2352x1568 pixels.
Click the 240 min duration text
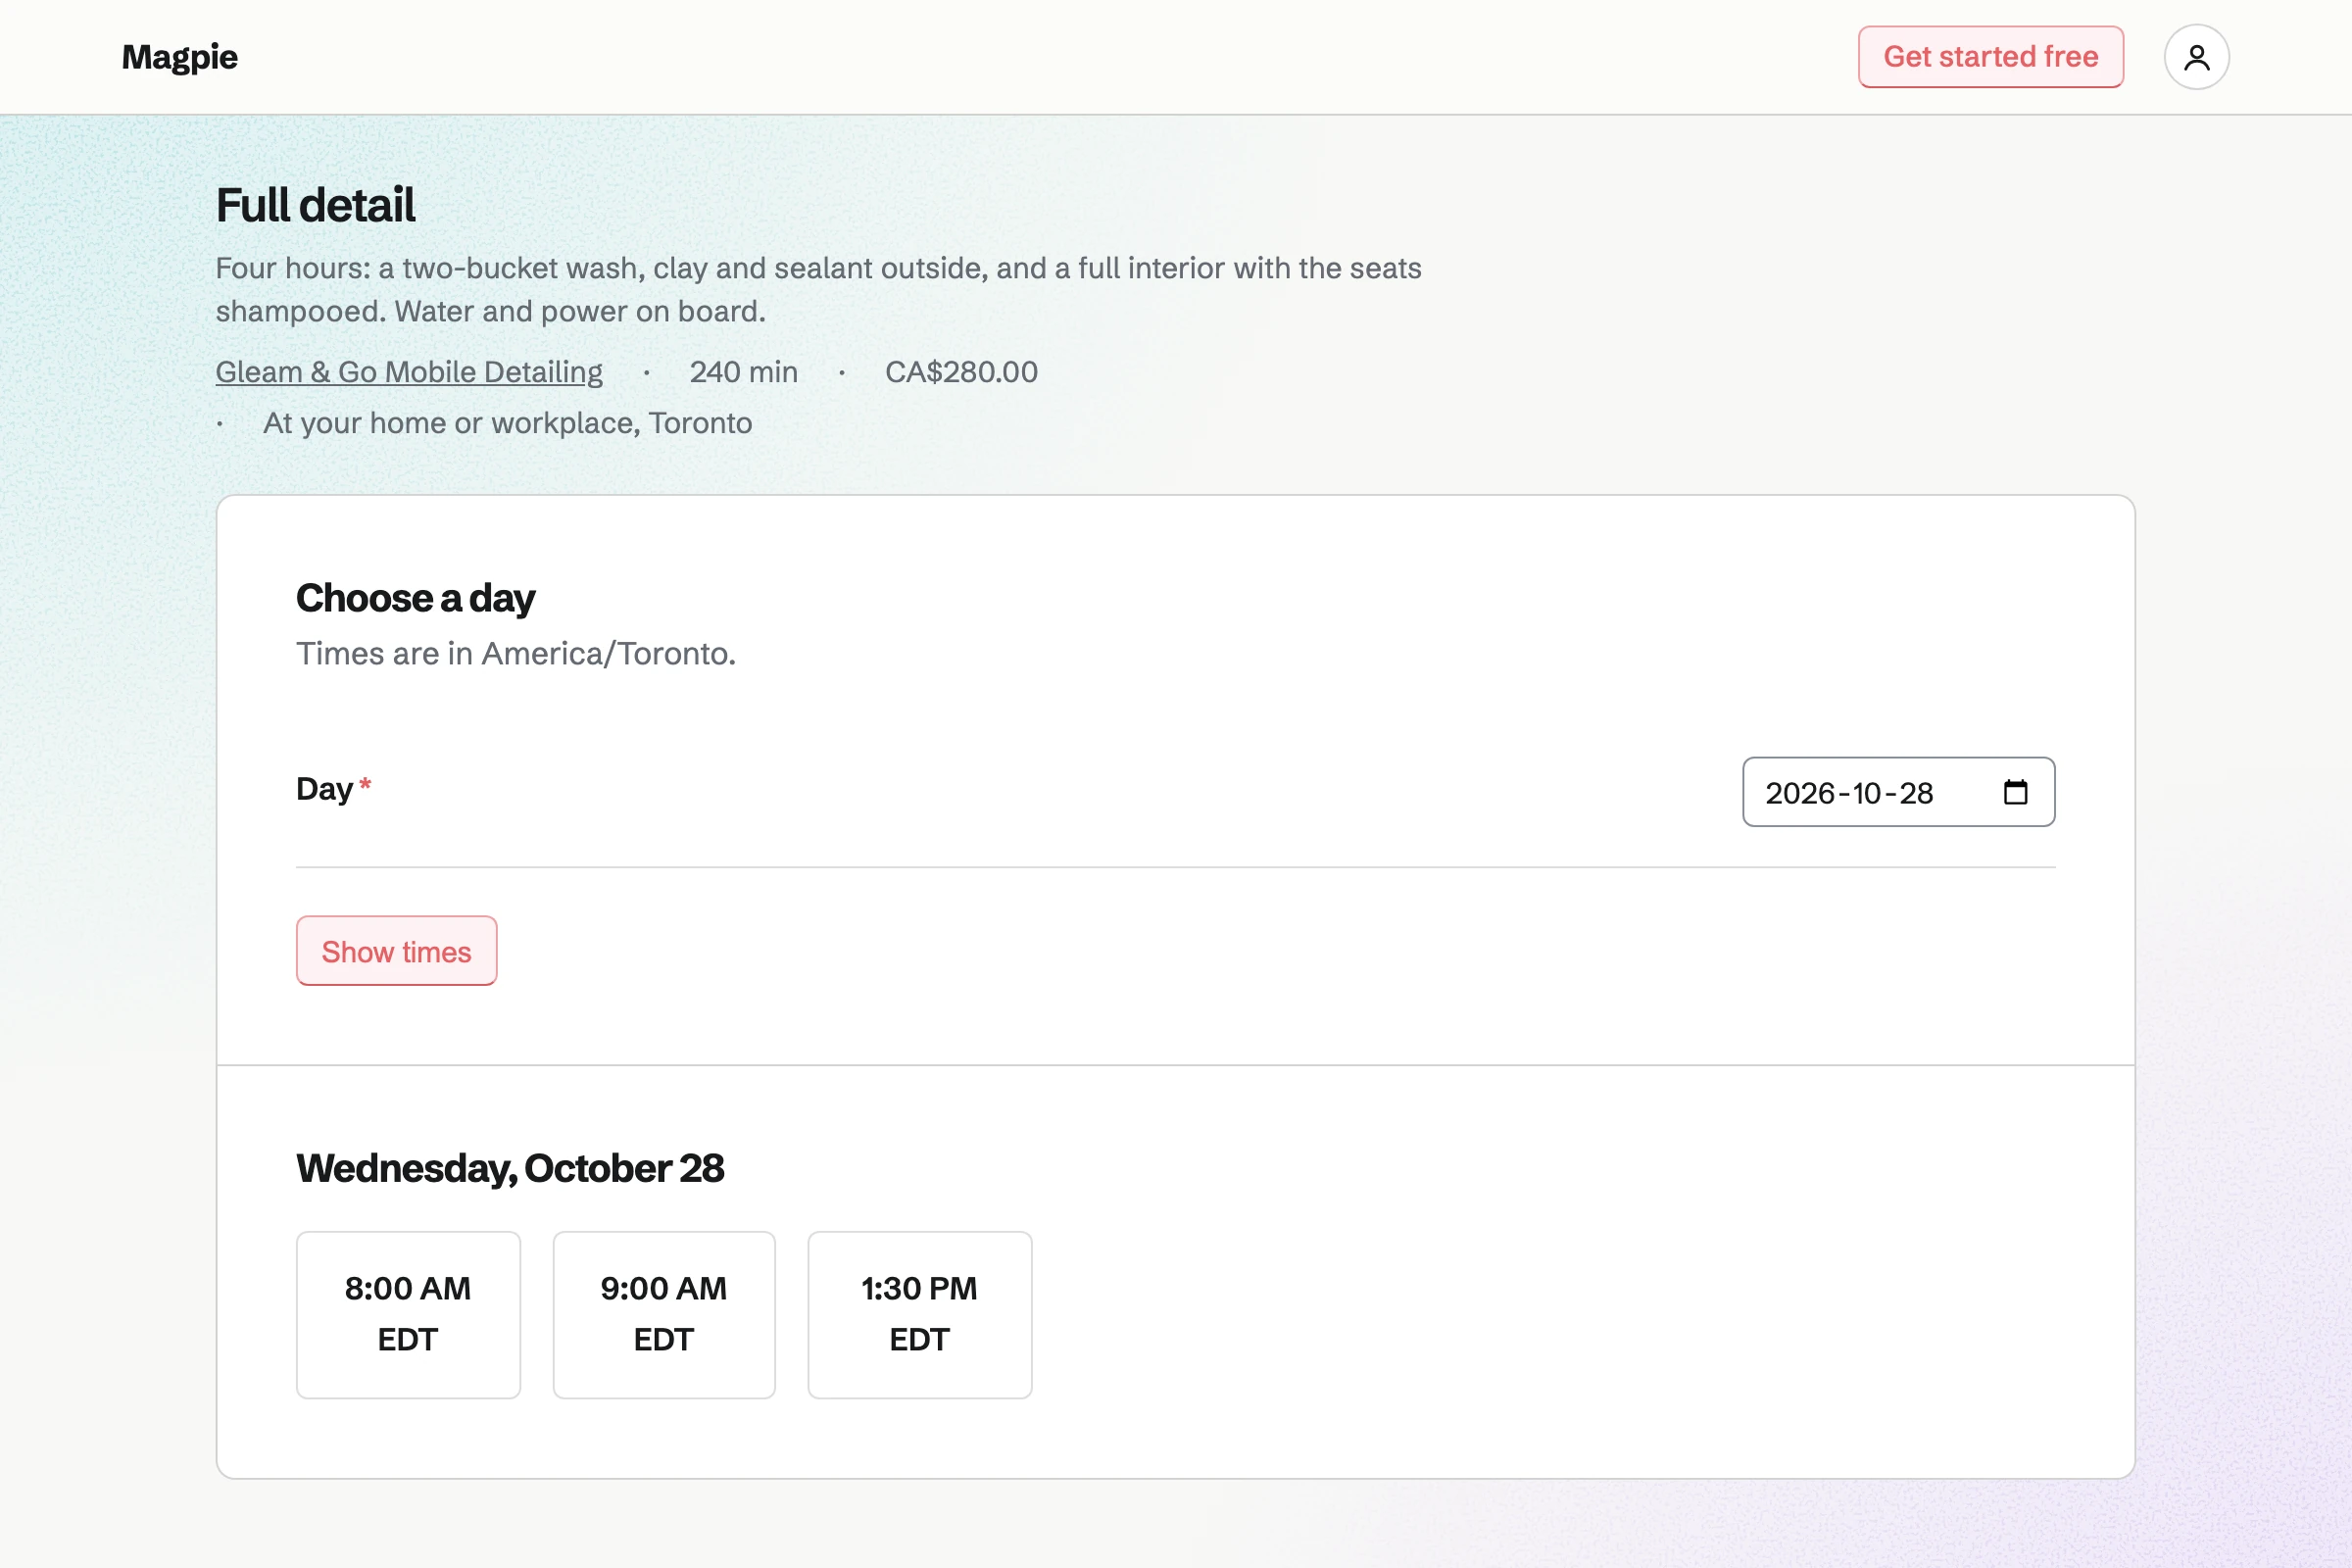743,372
